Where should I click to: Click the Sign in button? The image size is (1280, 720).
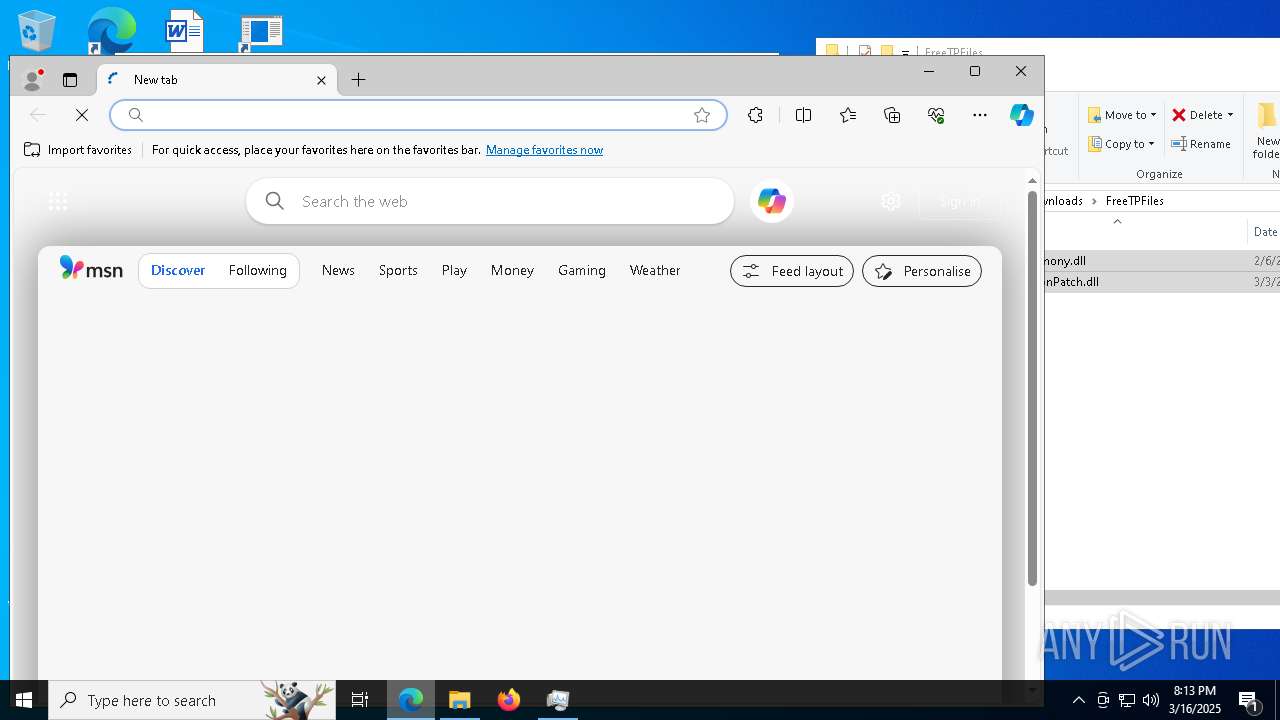[x=960, y=202]
